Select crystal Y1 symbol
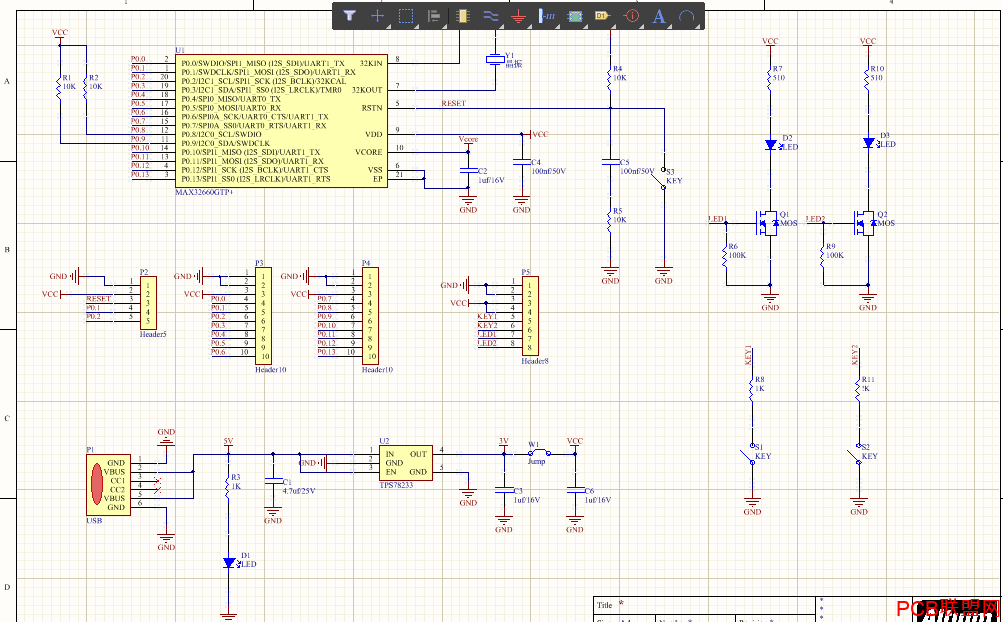This screenshot has width=1003, height=622. point(495,60)
